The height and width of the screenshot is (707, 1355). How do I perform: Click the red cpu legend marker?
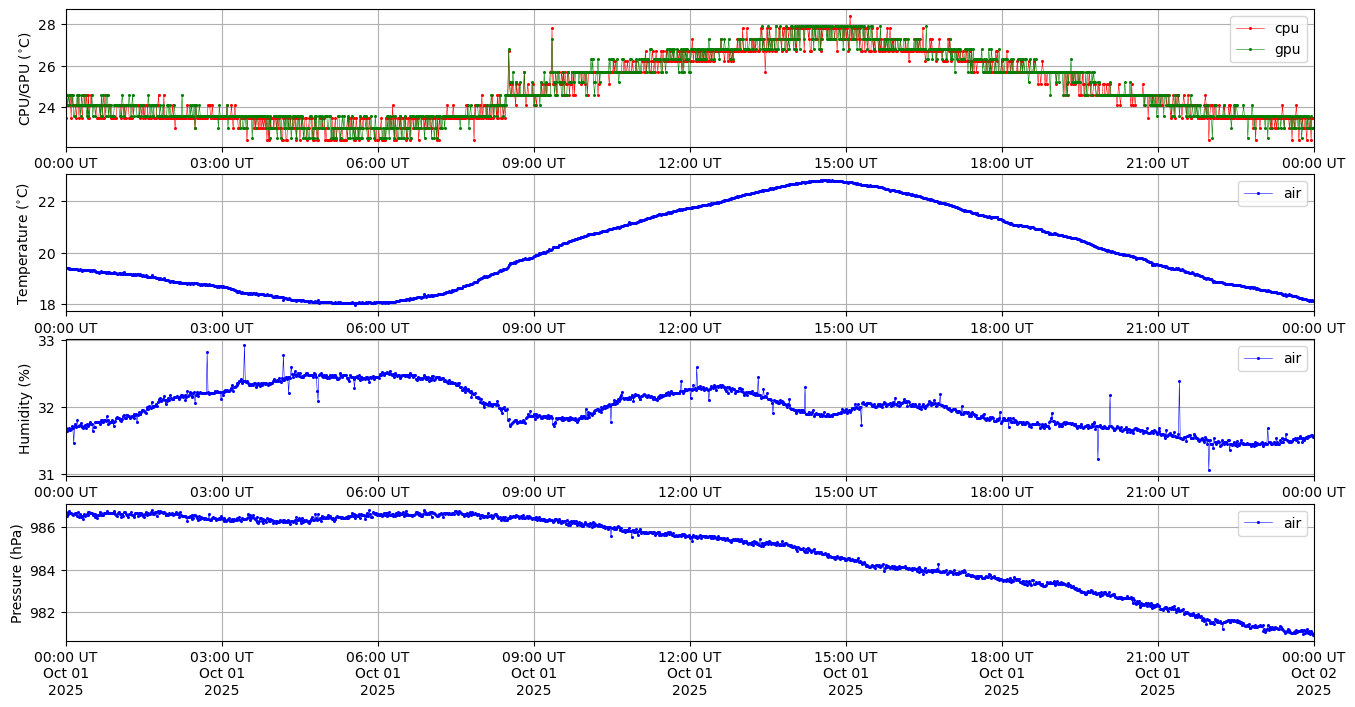[1251, 28]
